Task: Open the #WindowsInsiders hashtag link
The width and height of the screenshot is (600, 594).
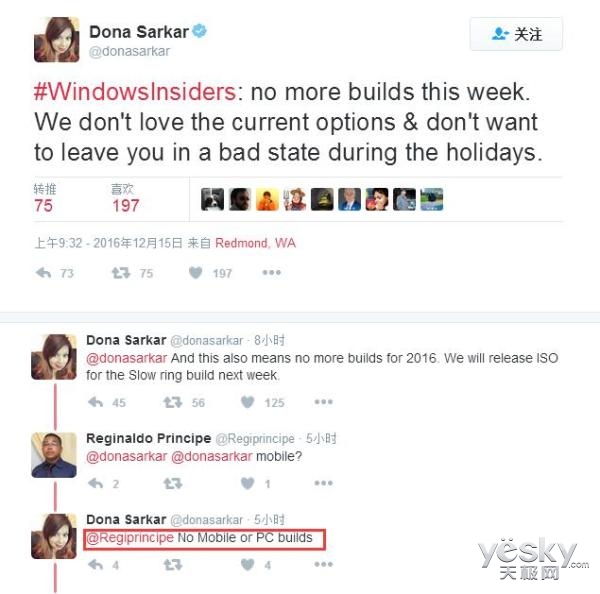Action: [135, 92]
